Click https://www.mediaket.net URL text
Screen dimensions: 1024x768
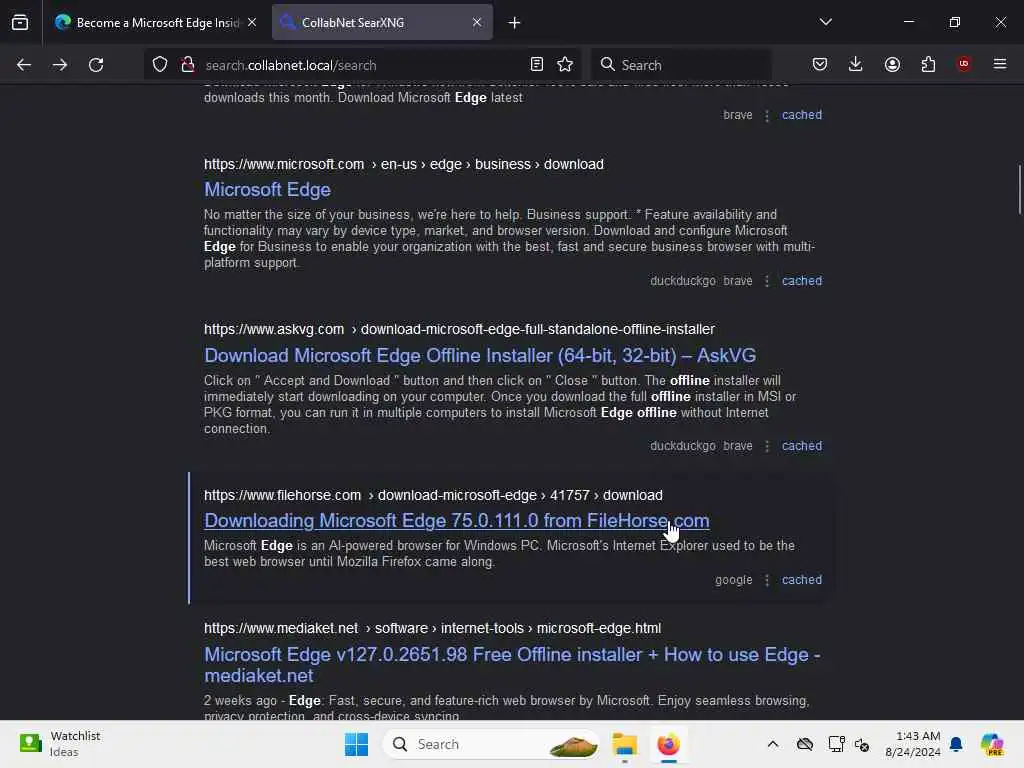(x=281, y=628)
